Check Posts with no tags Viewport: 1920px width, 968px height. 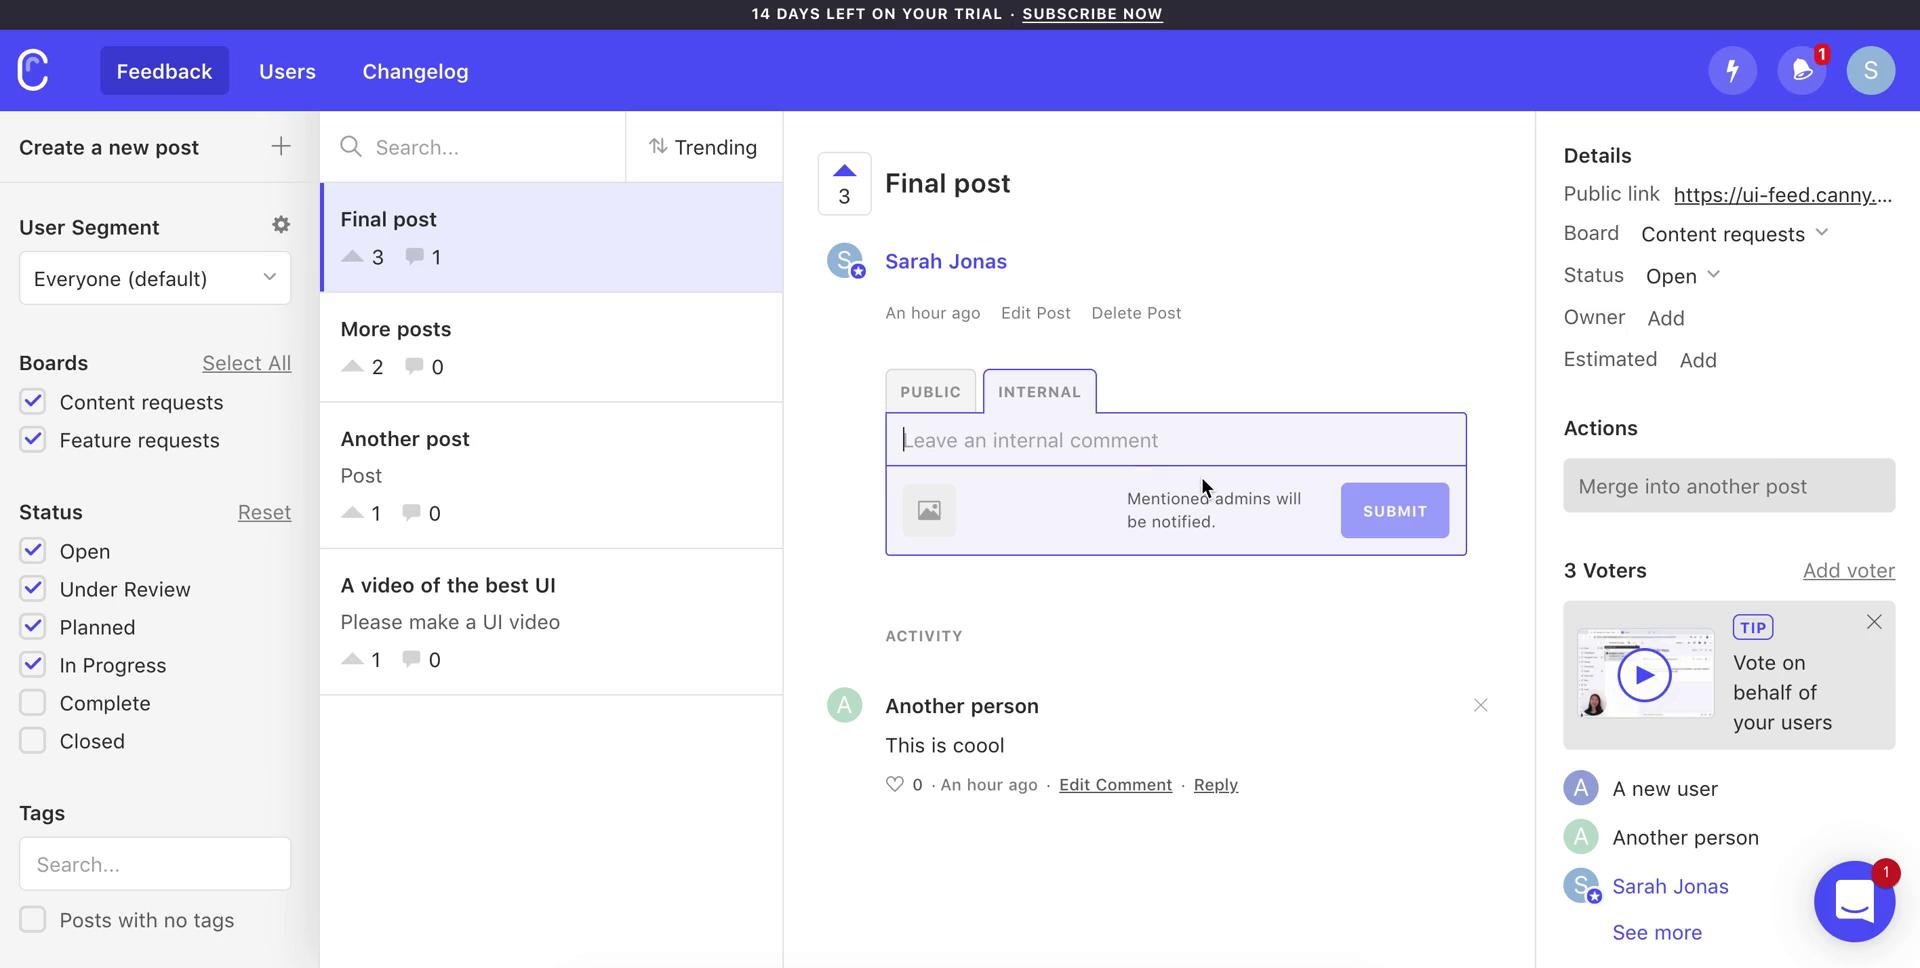point(32,919)
